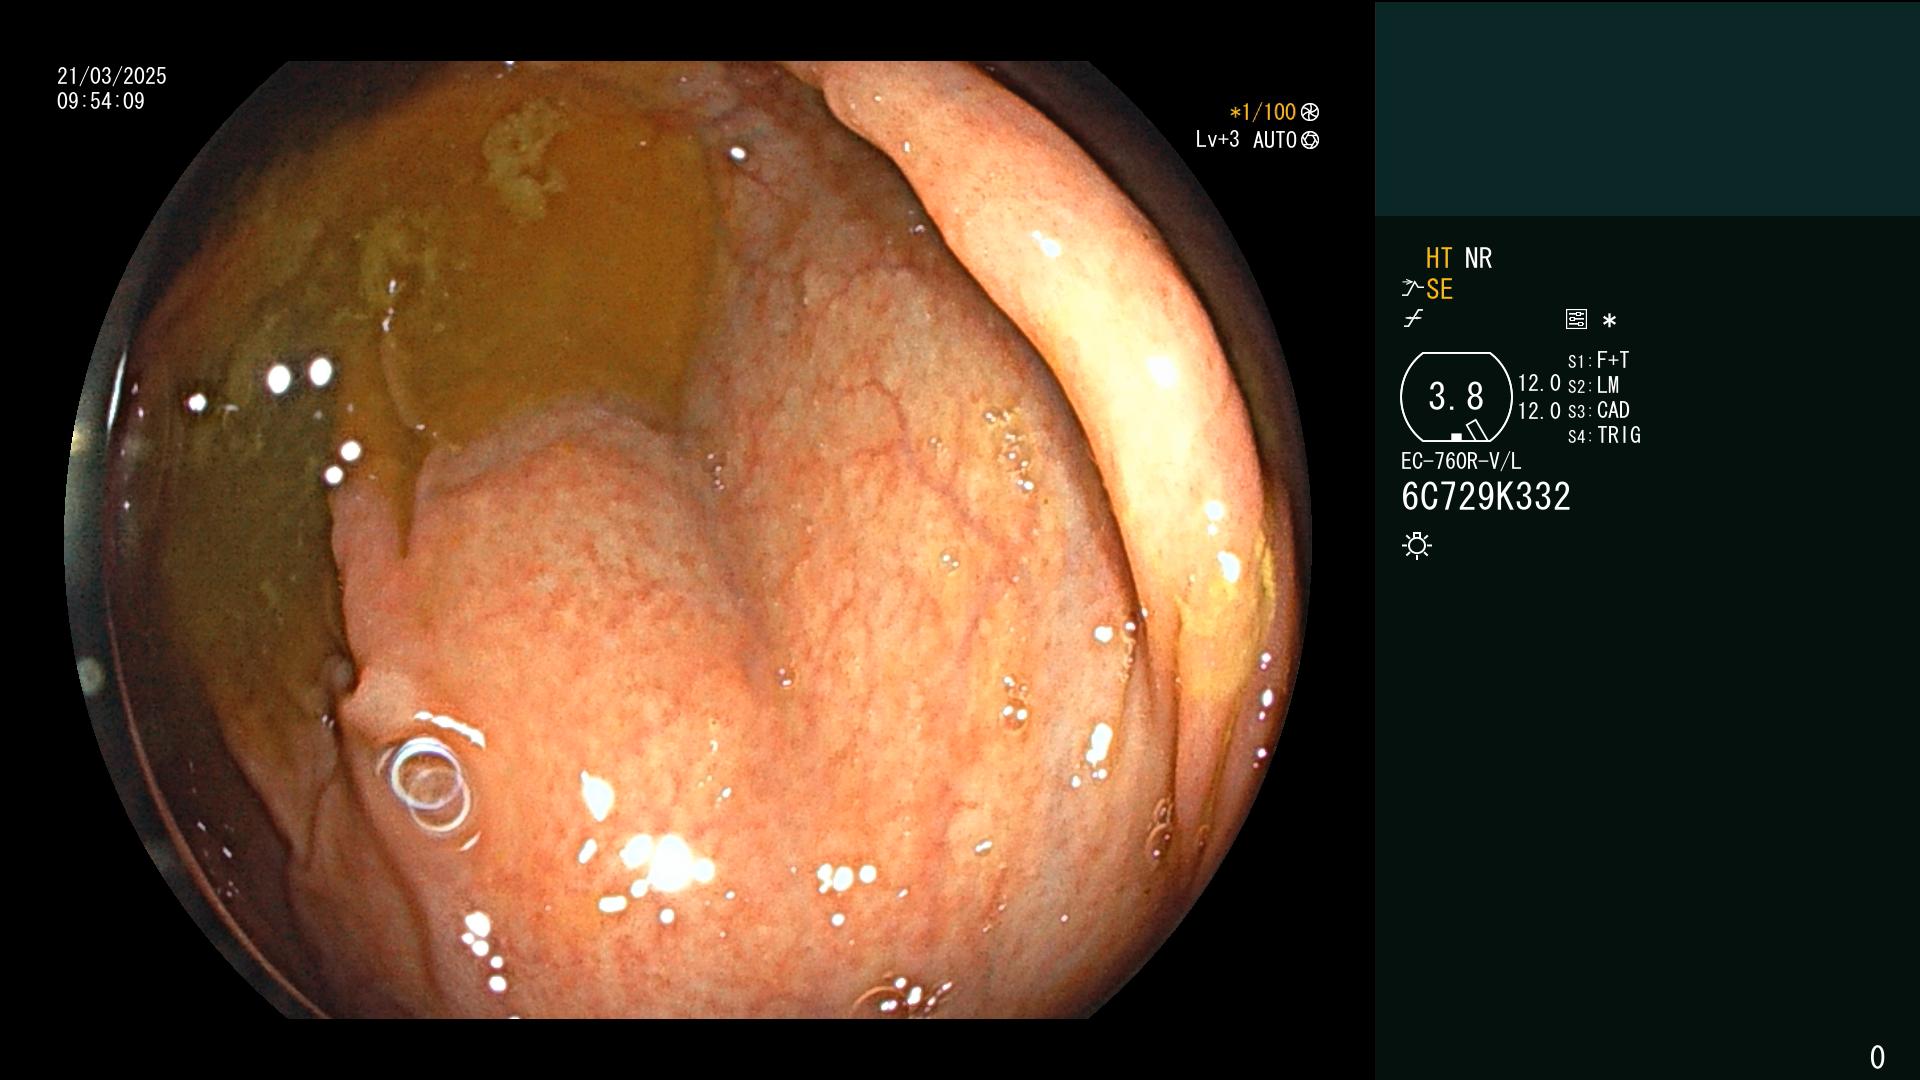Select the NR noise reduction label
Image resolution: width=1920 pixels, height=1080 pixels.
pyautogui.click(x=1478, y=258)
